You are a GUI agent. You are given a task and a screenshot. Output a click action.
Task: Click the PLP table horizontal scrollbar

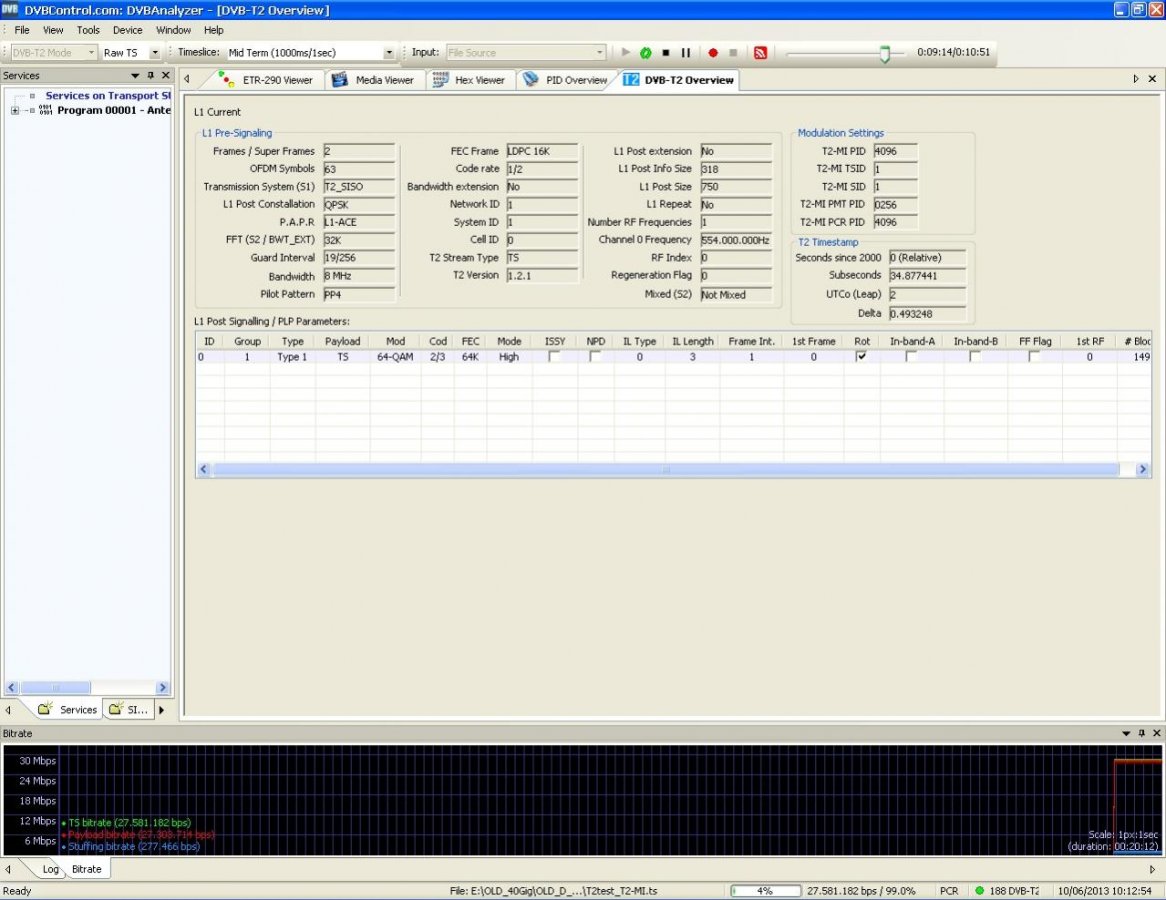pos(665,469)
